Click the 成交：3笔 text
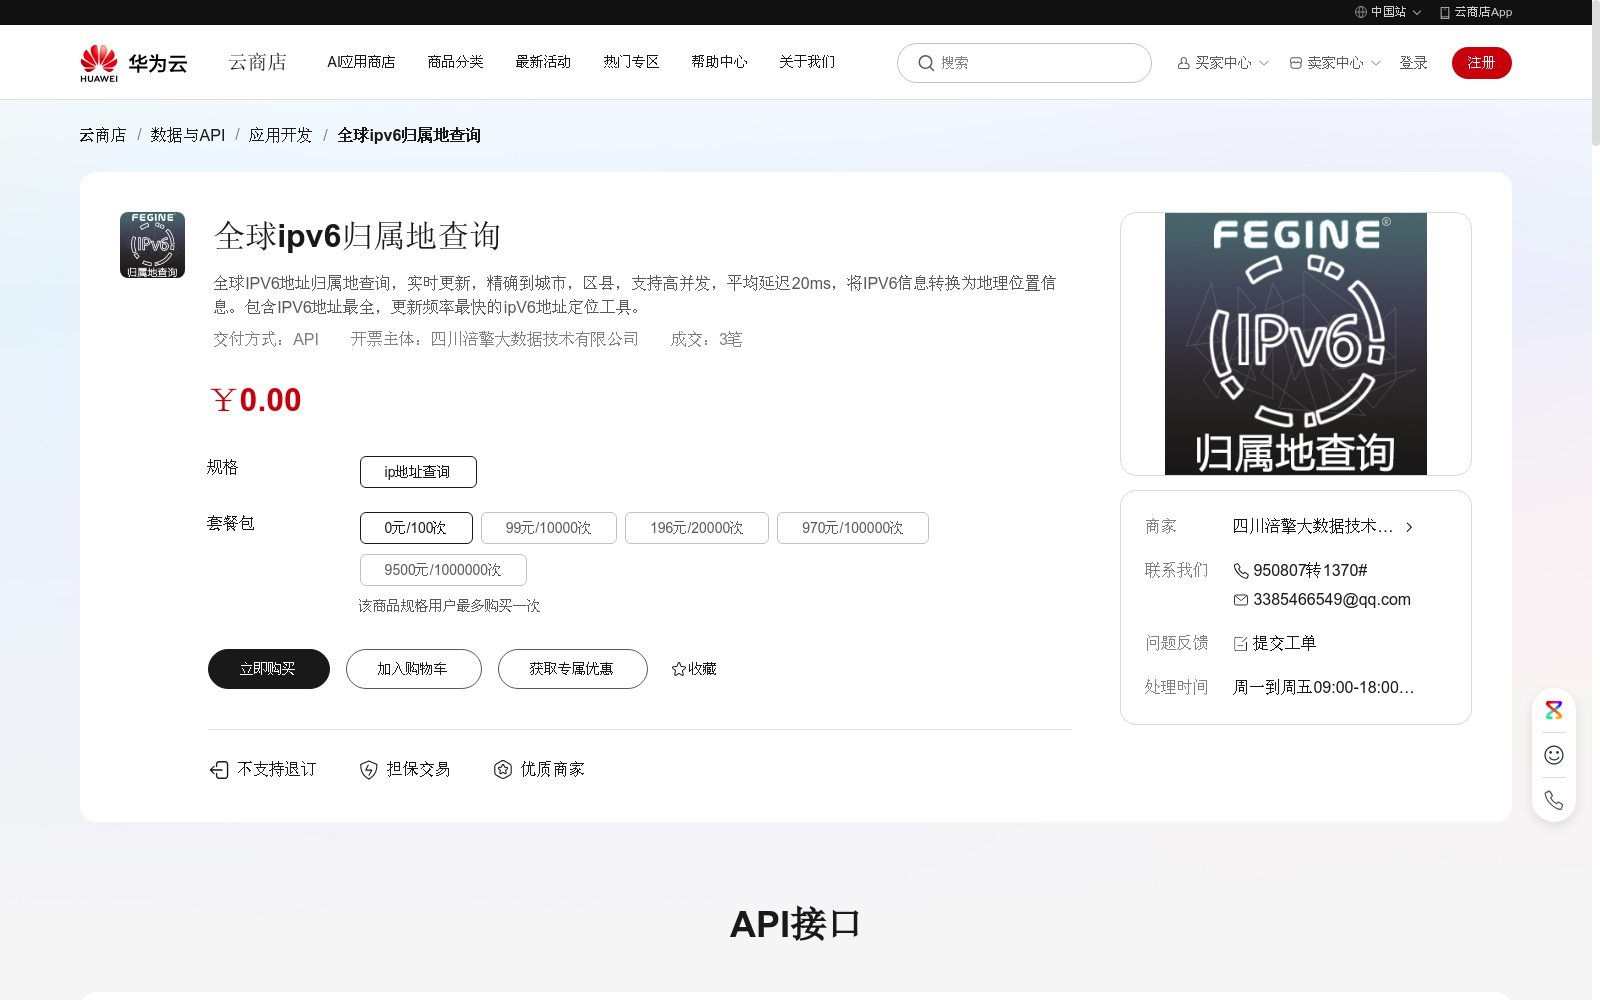Image resolution: width=1600 pixels, height=1000 pixels. tap(706, 340)
